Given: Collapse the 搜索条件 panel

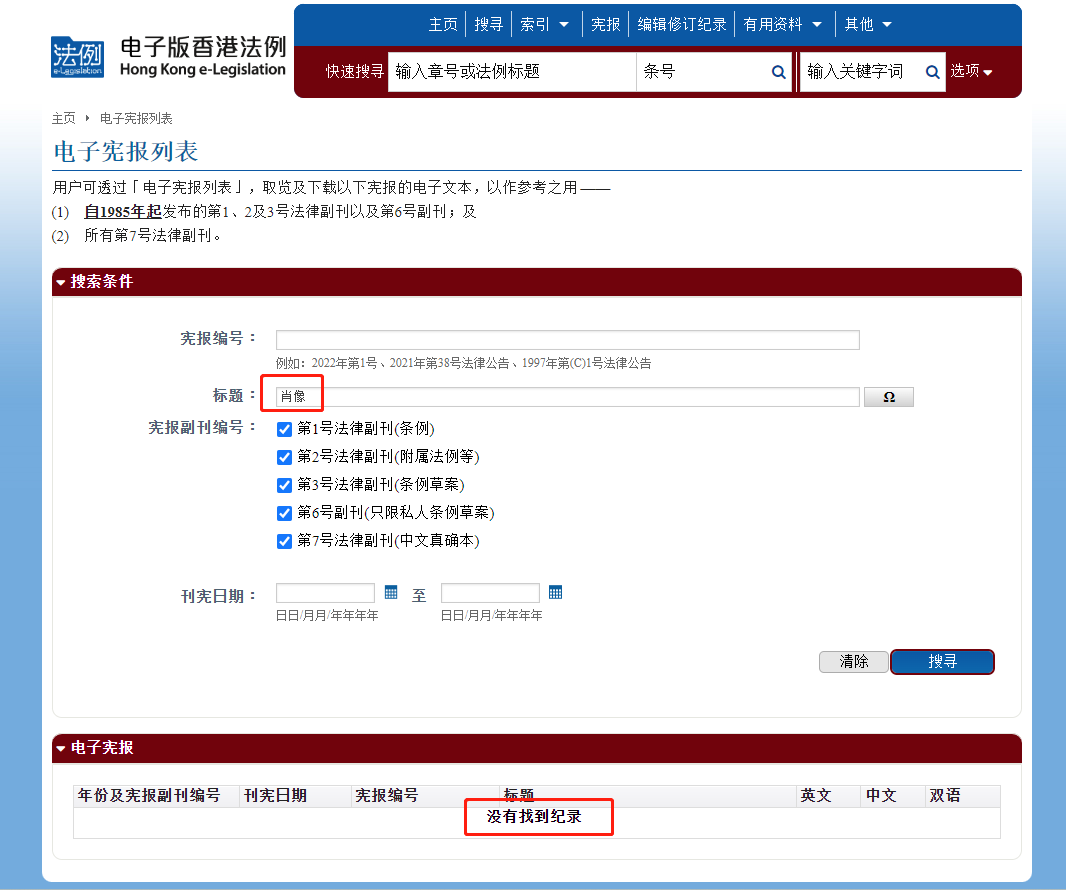Looking at the screenshot, I should click(61, 282).
